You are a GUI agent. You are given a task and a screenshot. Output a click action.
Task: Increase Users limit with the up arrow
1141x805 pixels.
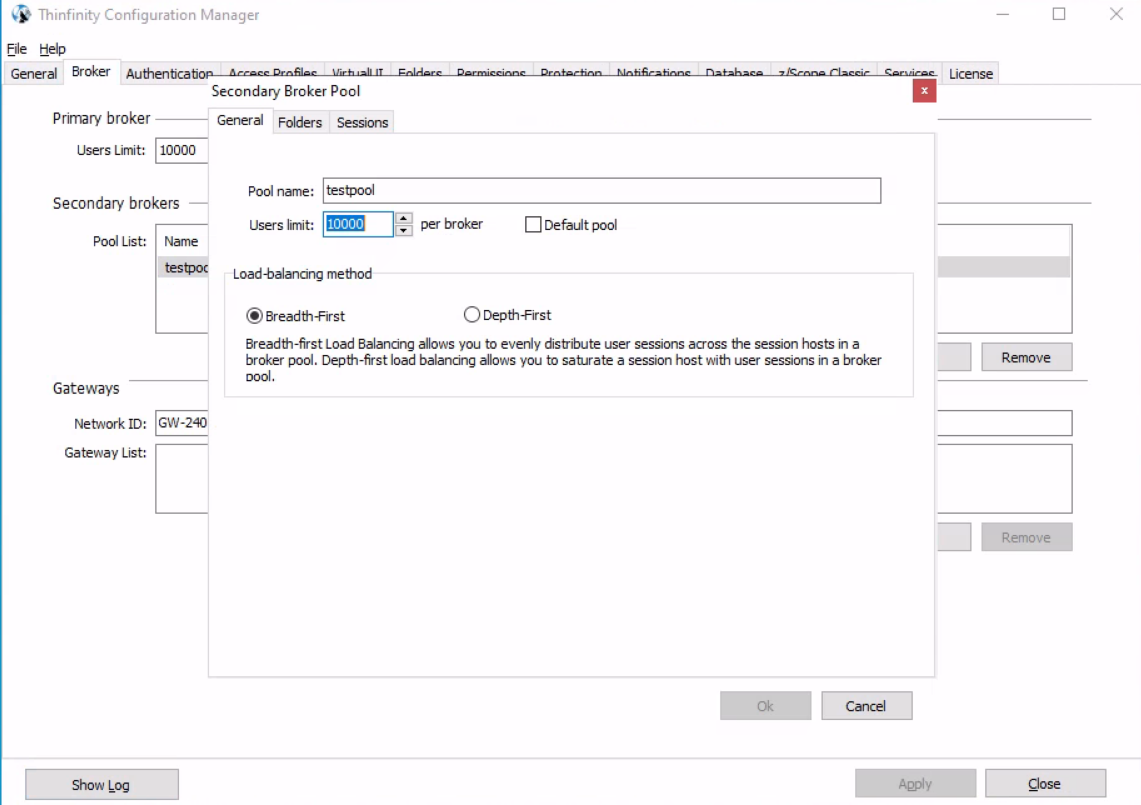click(403, 218)
